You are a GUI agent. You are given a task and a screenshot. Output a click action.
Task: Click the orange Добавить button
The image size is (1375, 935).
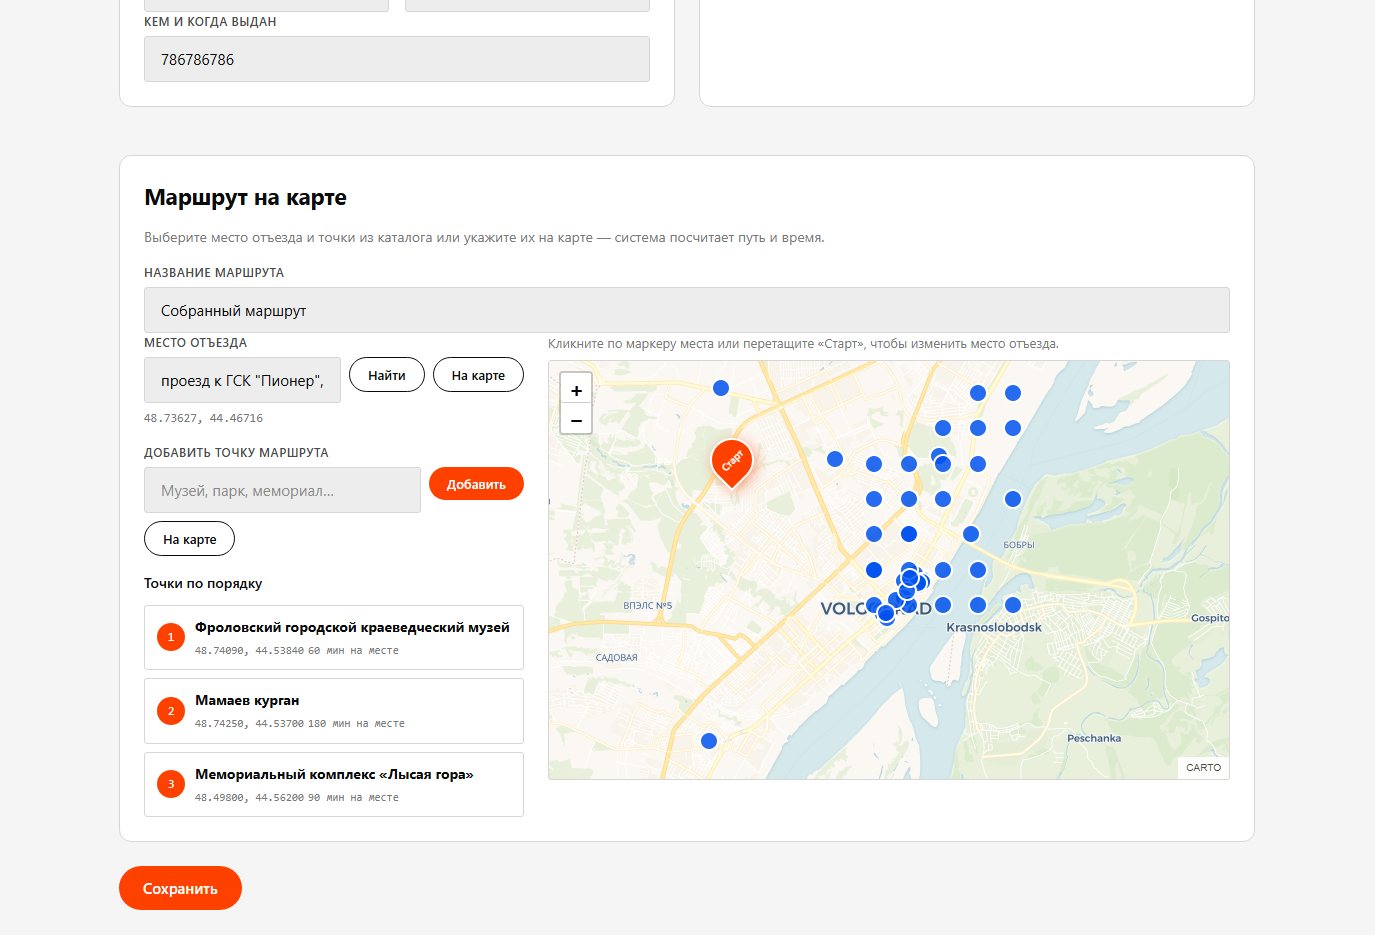[476, 484]
